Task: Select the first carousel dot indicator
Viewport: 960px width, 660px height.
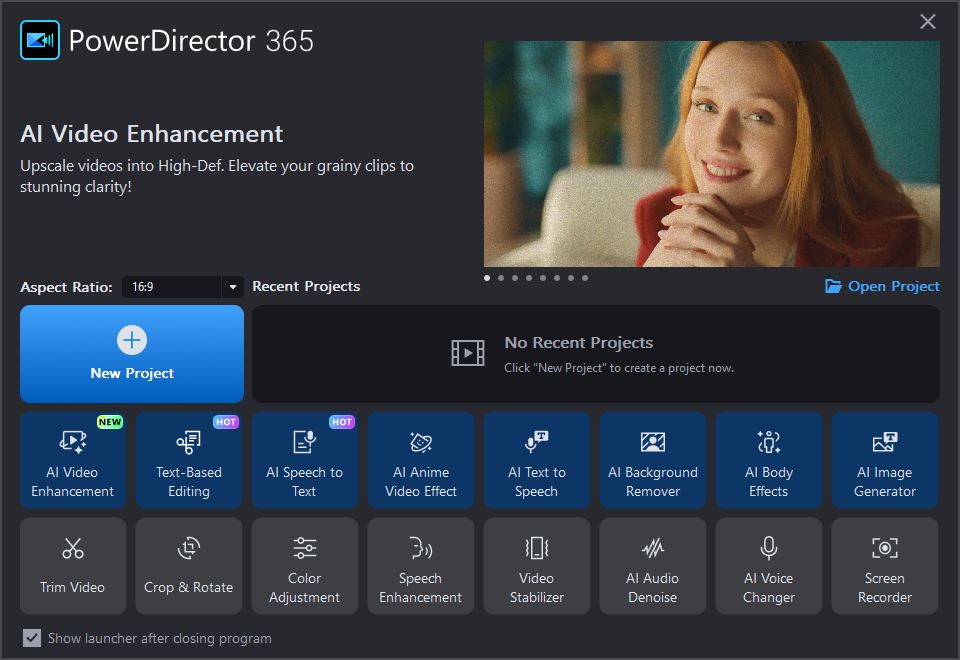Action: (x=487, y=278)
